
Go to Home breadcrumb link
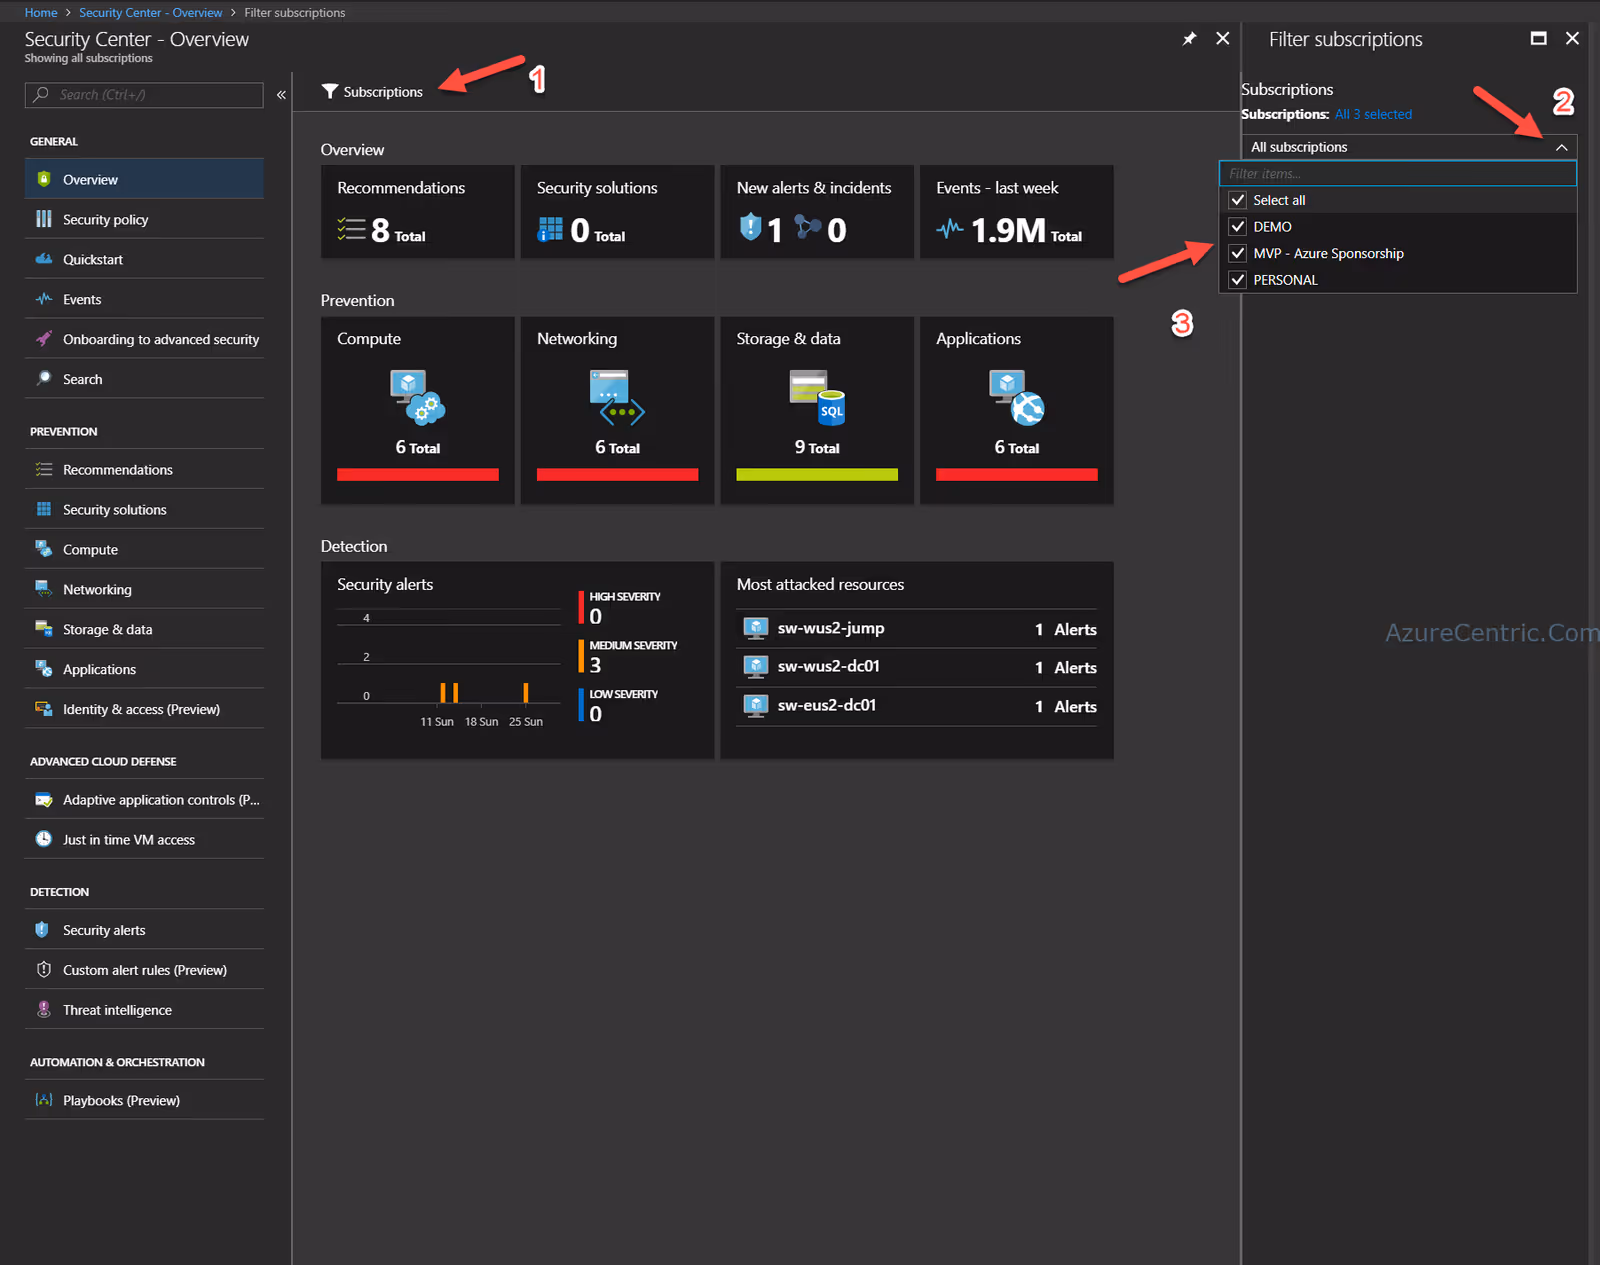(41, 12)
